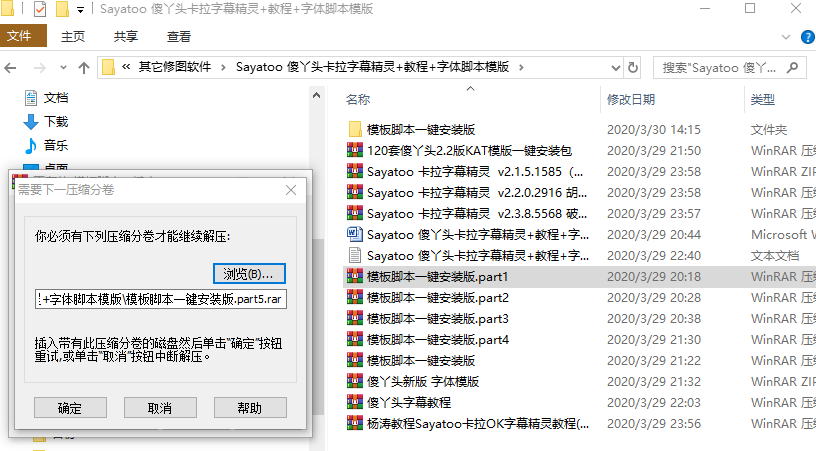Select Sayatoo v2.3.8.5568 archive icon
Image resolution: width=816 pixels, height=451 pixels.
click(x=355, y=213)
